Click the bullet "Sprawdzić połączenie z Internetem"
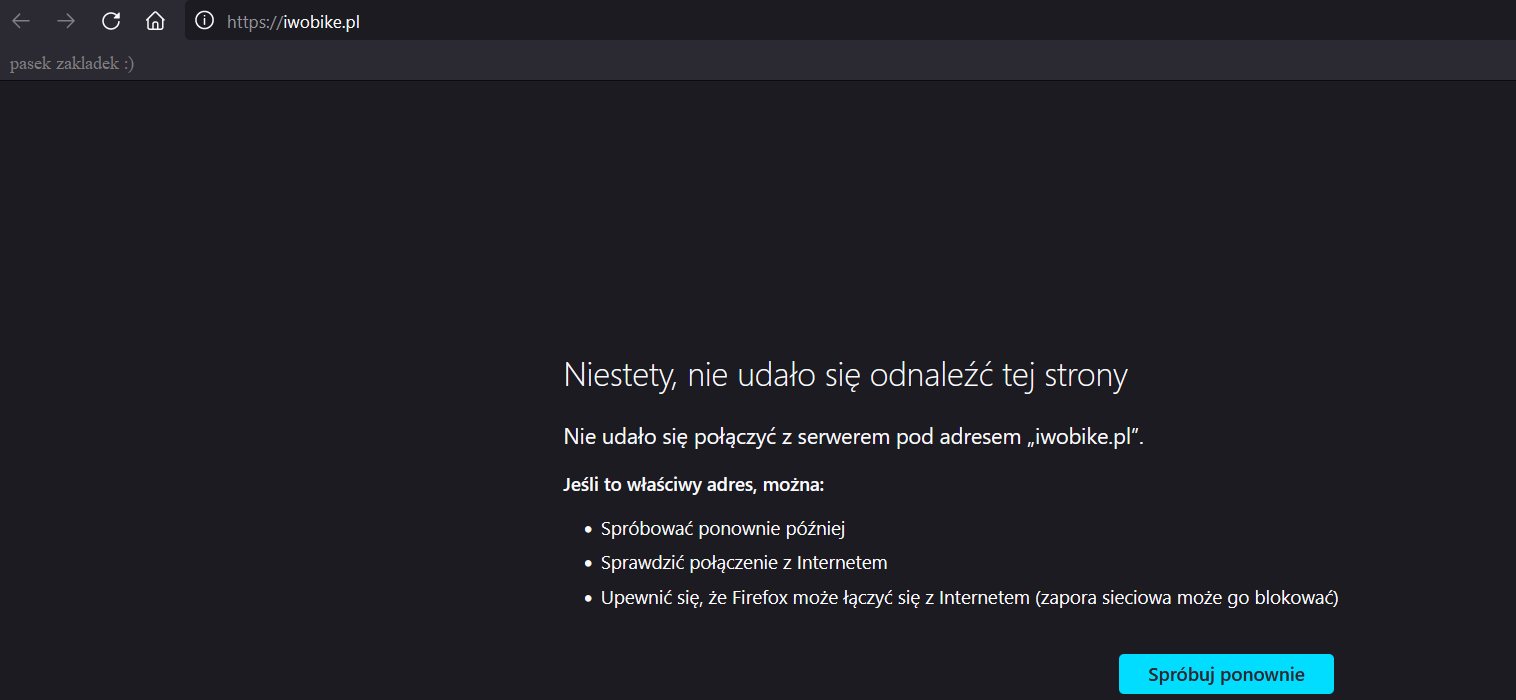Image resolution: width=1516 pixels, height=700 pixels. (744, 563)
